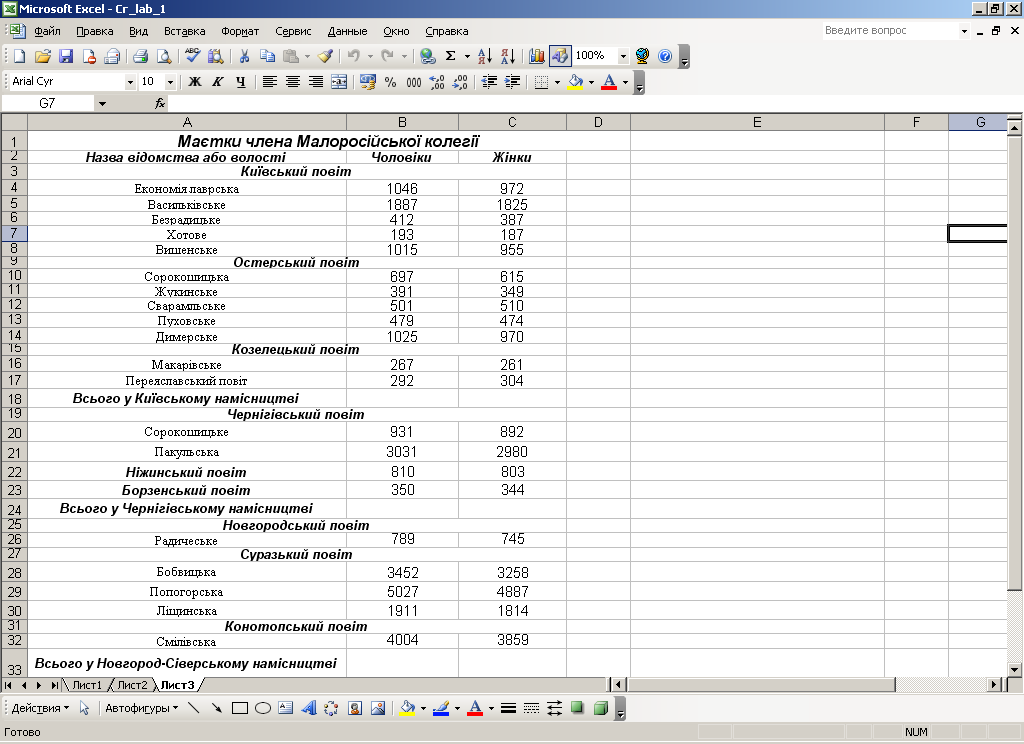The image size is (1024, 744).
Task: Increase indent icon in formatting toolbar
Action: tap(512, 82)
